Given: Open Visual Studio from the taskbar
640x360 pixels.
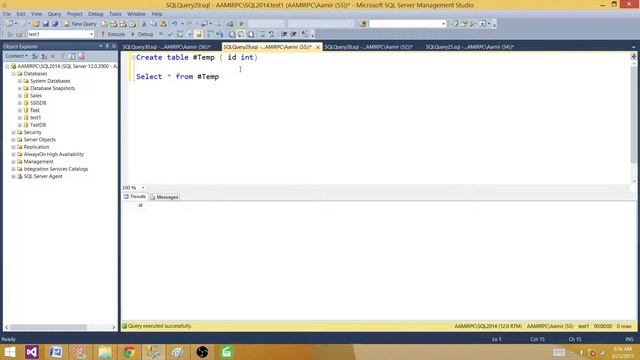Looking at the screenshot, I should pyautogui.click(x=32, y=352).
